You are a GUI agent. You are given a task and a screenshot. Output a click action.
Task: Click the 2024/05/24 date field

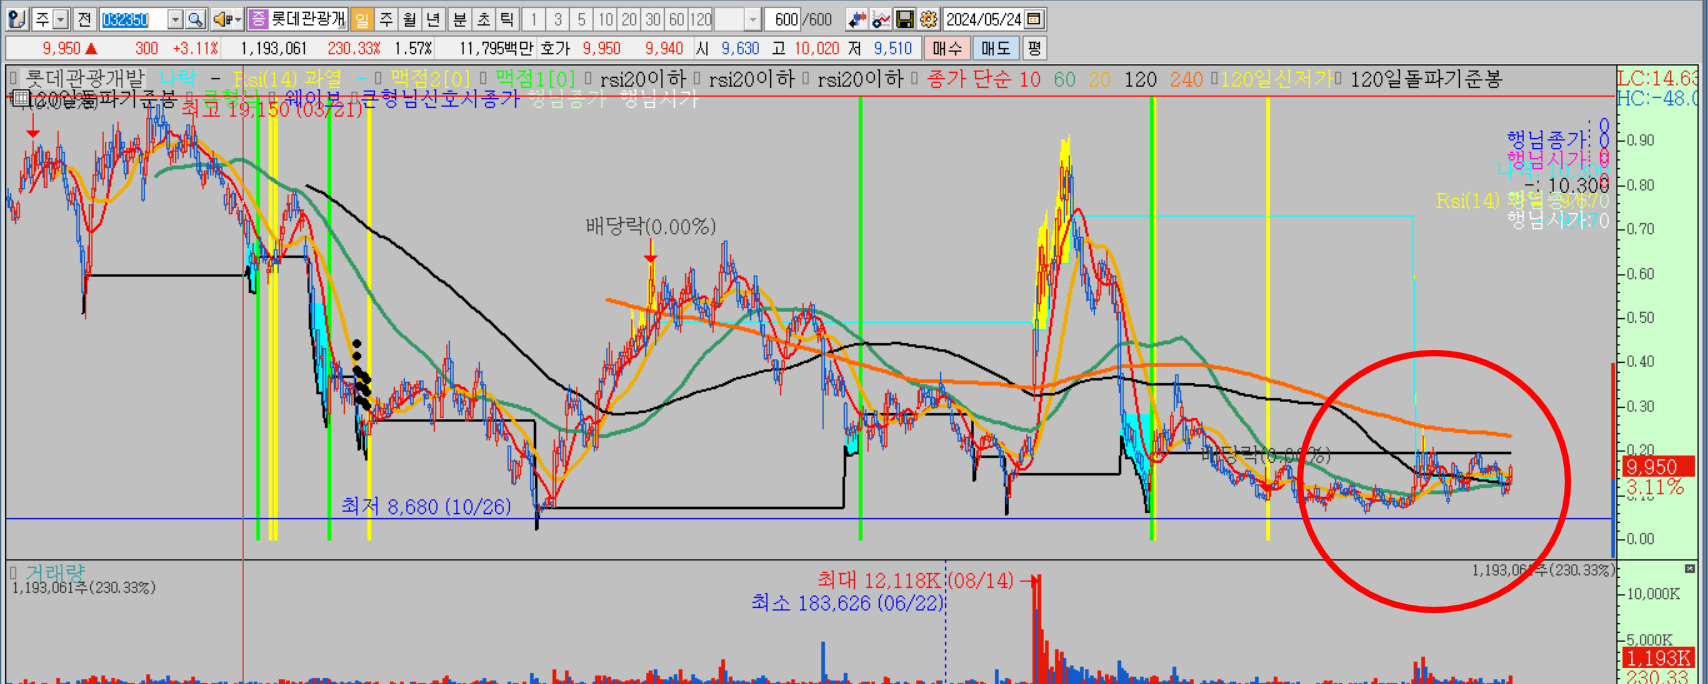point(984,19)
